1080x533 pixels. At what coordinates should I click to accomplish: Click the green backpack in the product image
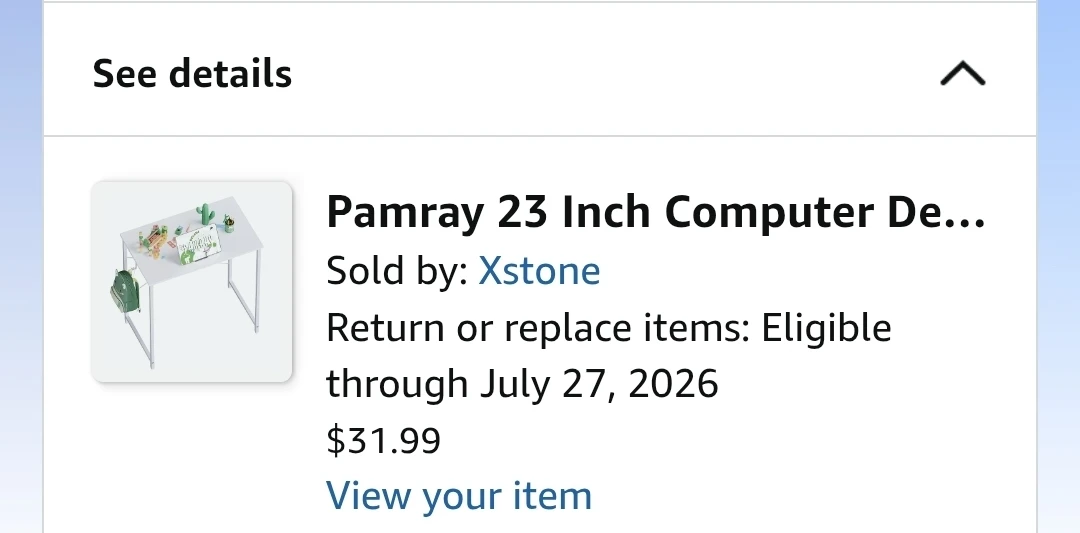tap(126, 292)
